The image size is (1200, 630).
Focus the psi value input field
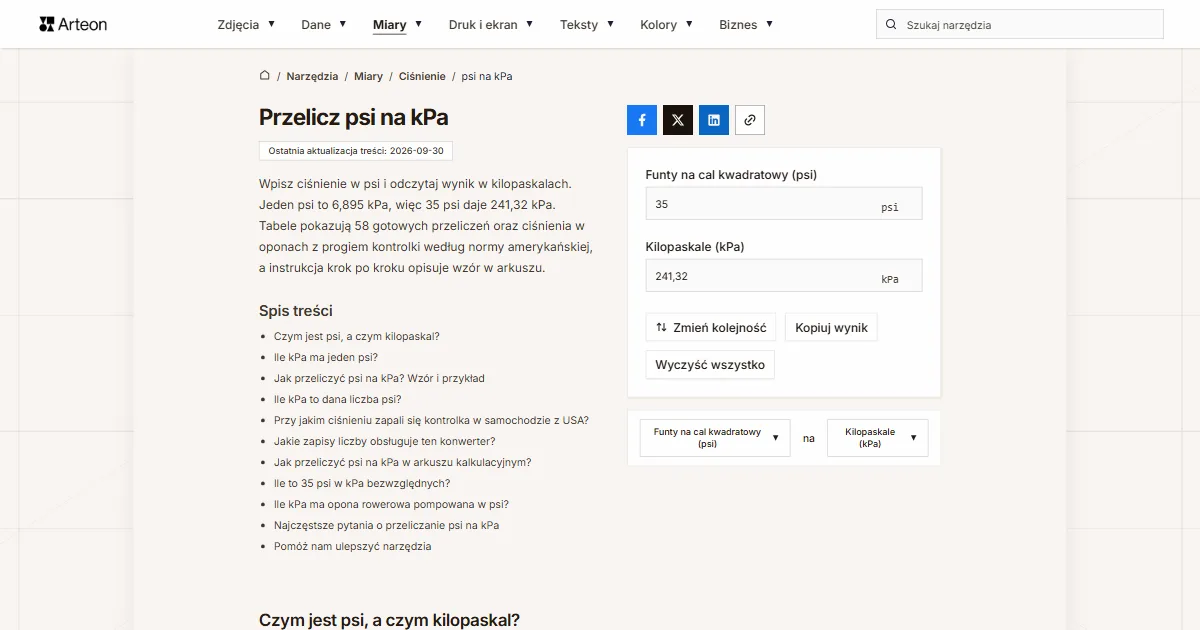[784, 204]
